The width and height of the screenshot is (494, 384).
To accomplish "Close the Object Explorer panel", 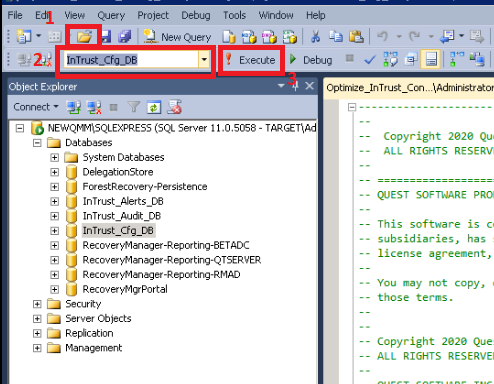I will click(309, 86).
